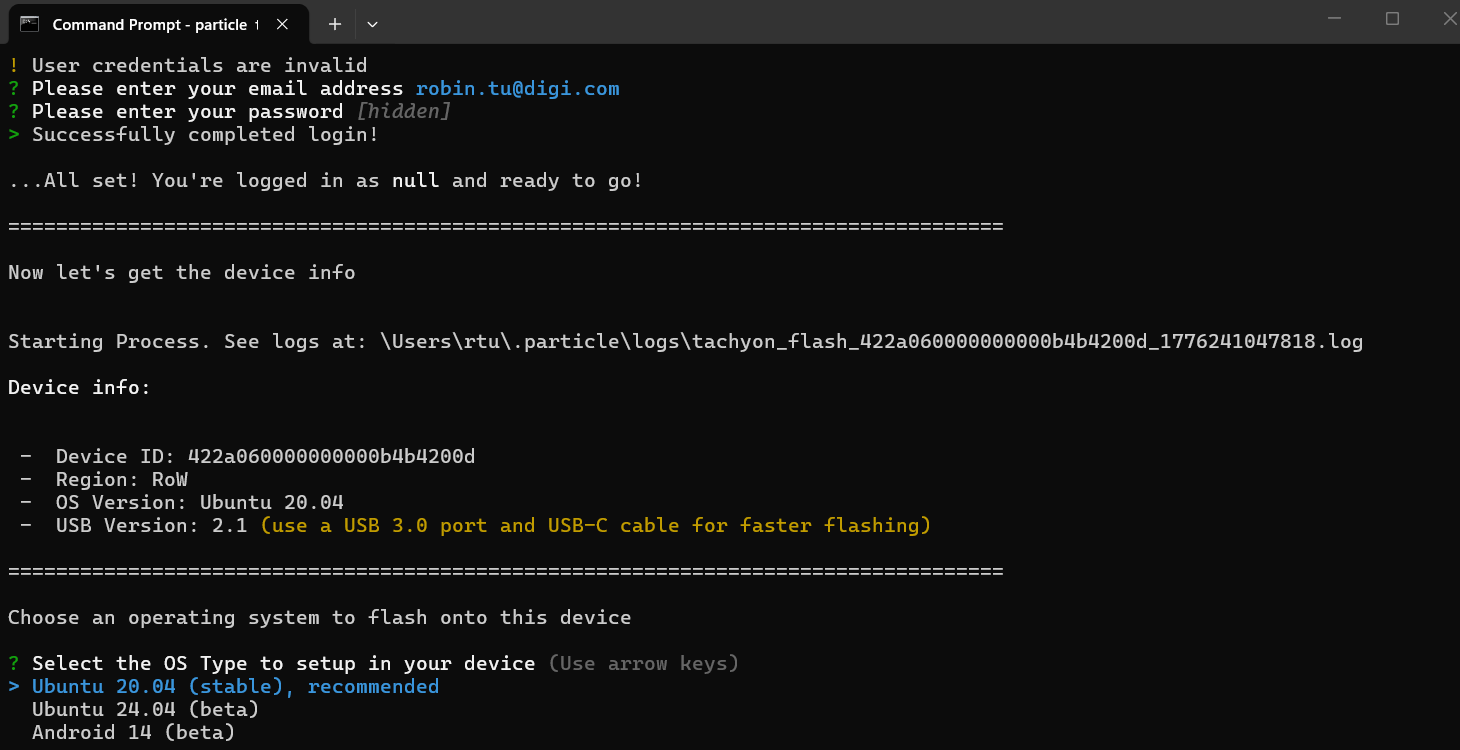
Task: Click the tachyon_flash log file path
Action: 870,341
